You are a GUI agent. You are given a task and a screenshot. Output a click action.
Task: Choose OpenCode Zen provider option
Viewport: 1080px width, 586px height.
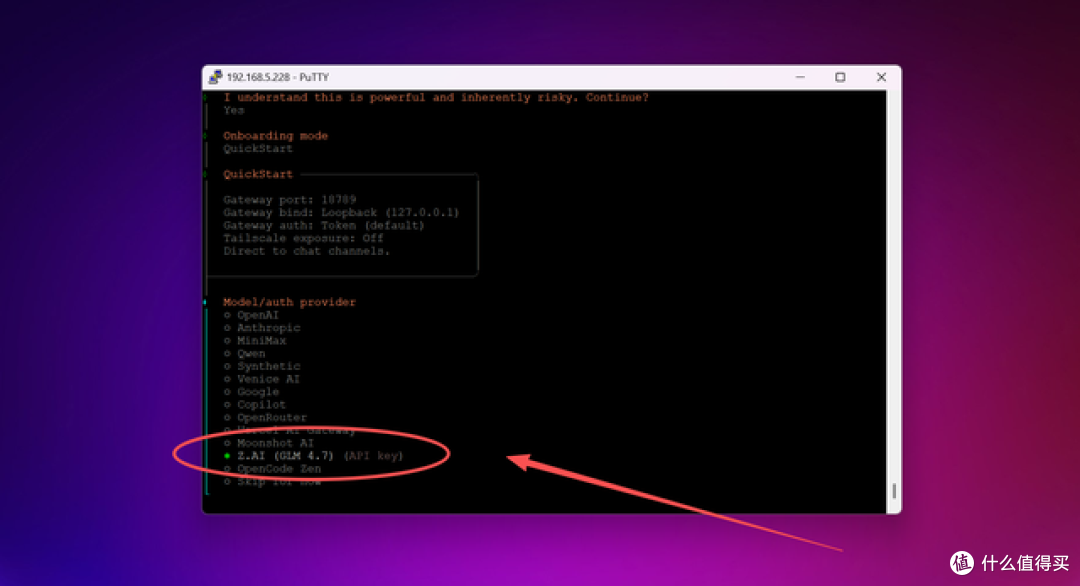click(x=272, y=468)
